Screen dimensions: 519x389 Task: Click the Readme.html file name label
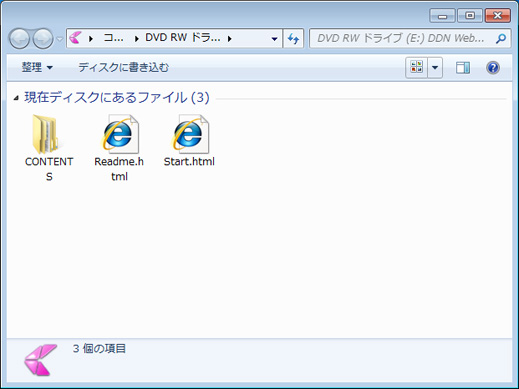coord(119,169)
